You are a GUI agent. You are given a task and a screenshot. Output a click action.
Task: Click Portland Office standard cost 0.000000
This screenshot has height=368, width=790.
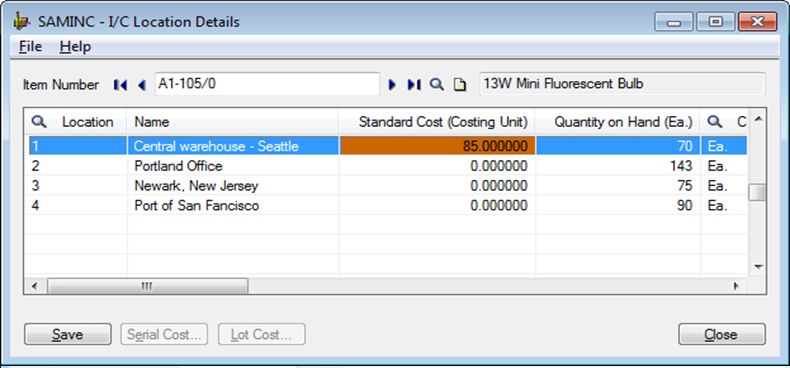(437, 166)
